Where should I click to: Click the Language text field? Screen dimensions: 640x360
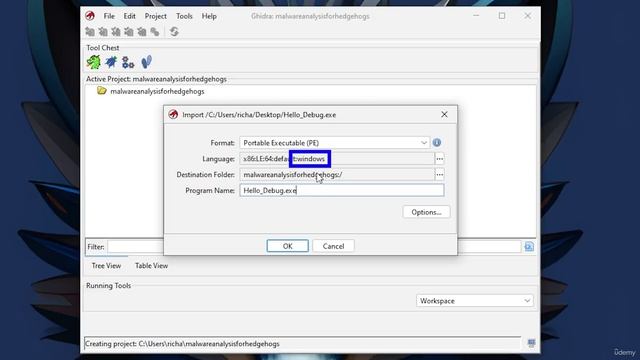coord(337,159)
